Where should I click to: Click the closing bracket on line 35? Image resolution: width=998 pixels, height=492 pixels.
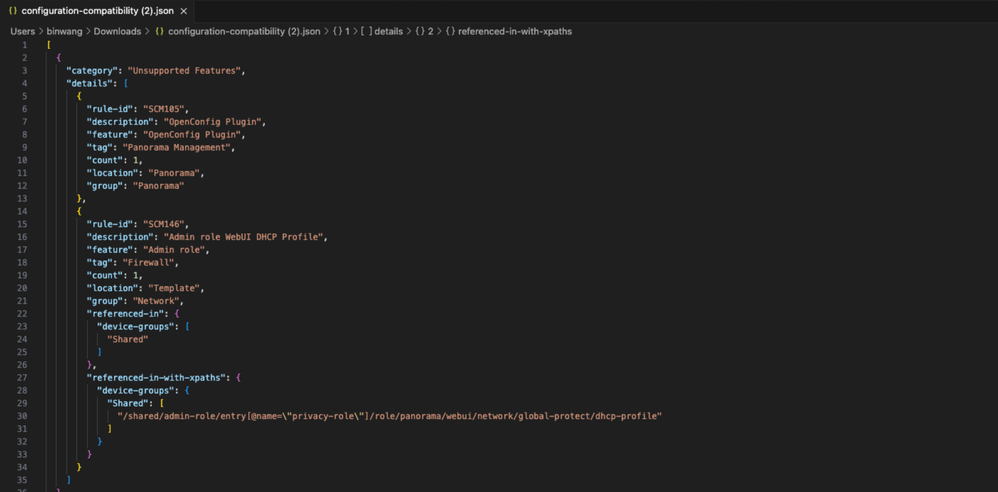pos(69,480)
